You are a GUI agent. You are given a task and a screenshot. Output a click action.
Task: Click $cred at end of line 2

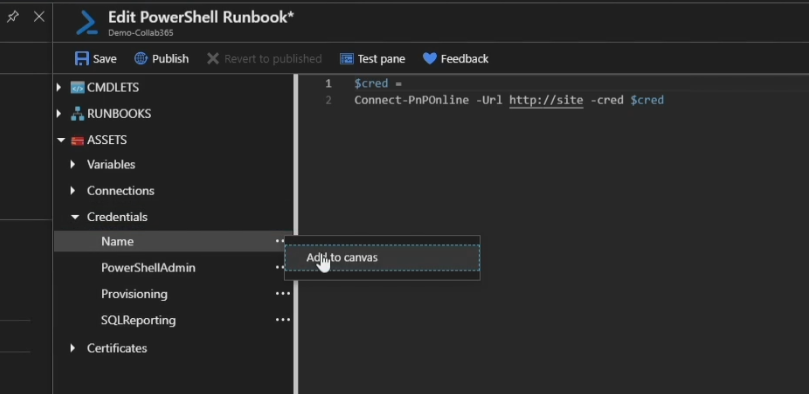[647, 100]
